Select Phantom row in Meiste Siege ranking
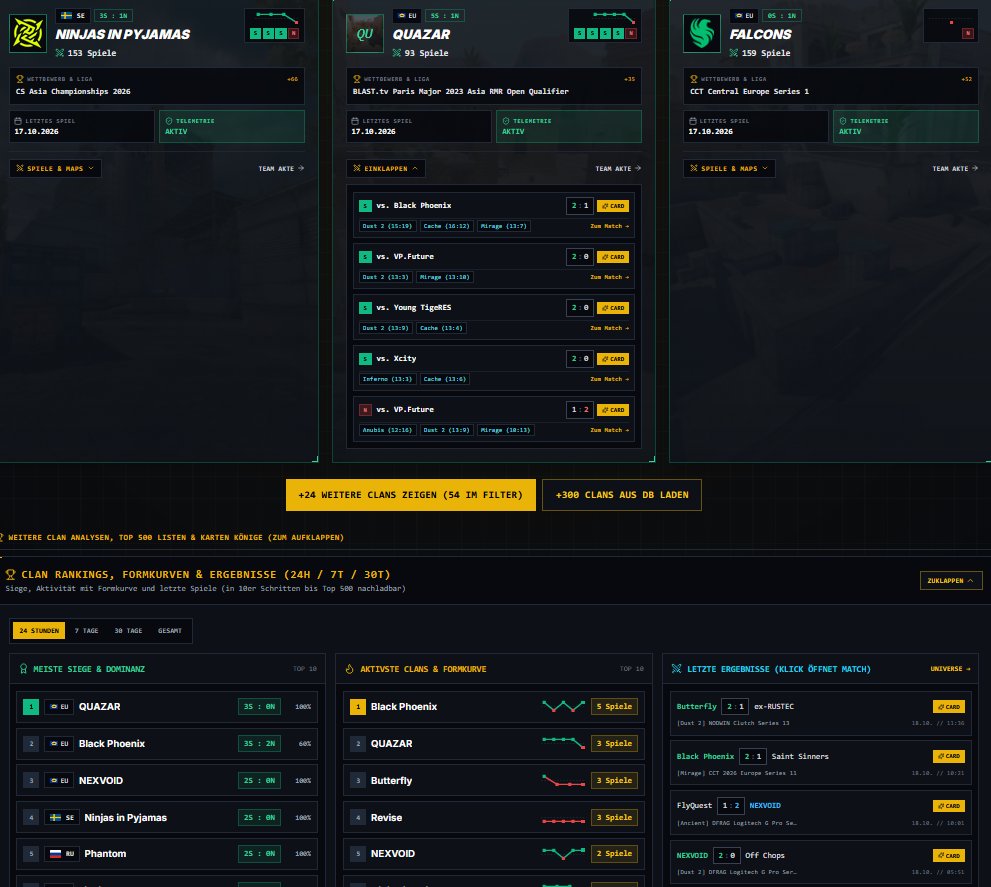991x887 pixels. pyautogui.click(x=167, y=853)
